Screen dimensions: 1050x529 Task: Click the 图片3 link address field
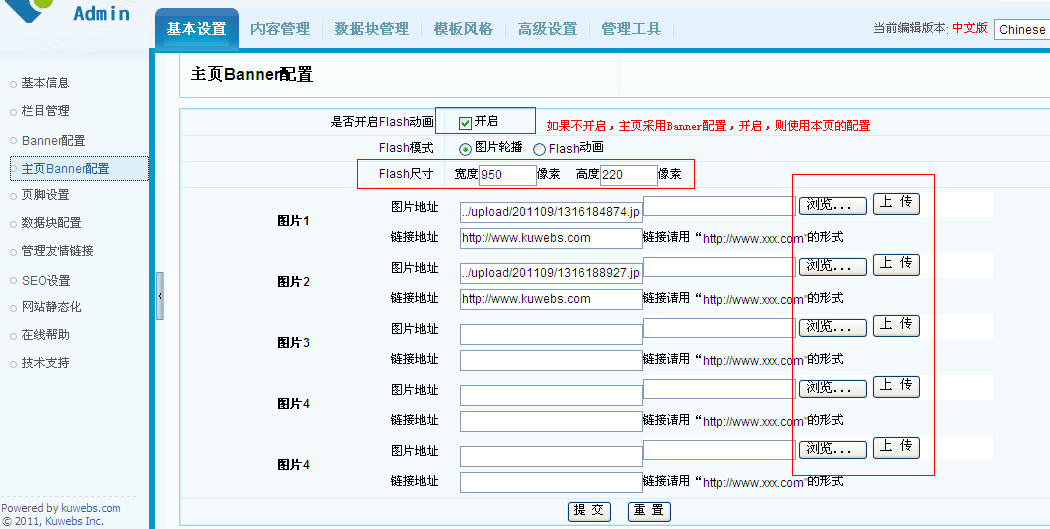(551, 360)
